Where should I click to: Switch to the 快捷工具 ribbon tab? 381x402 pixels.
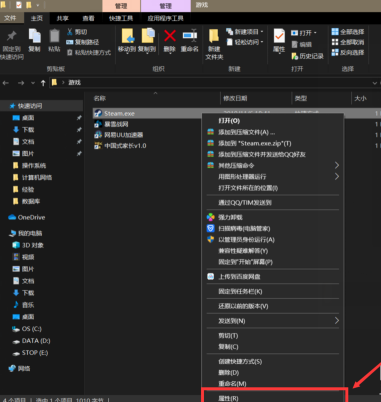(x=121, y=18)
